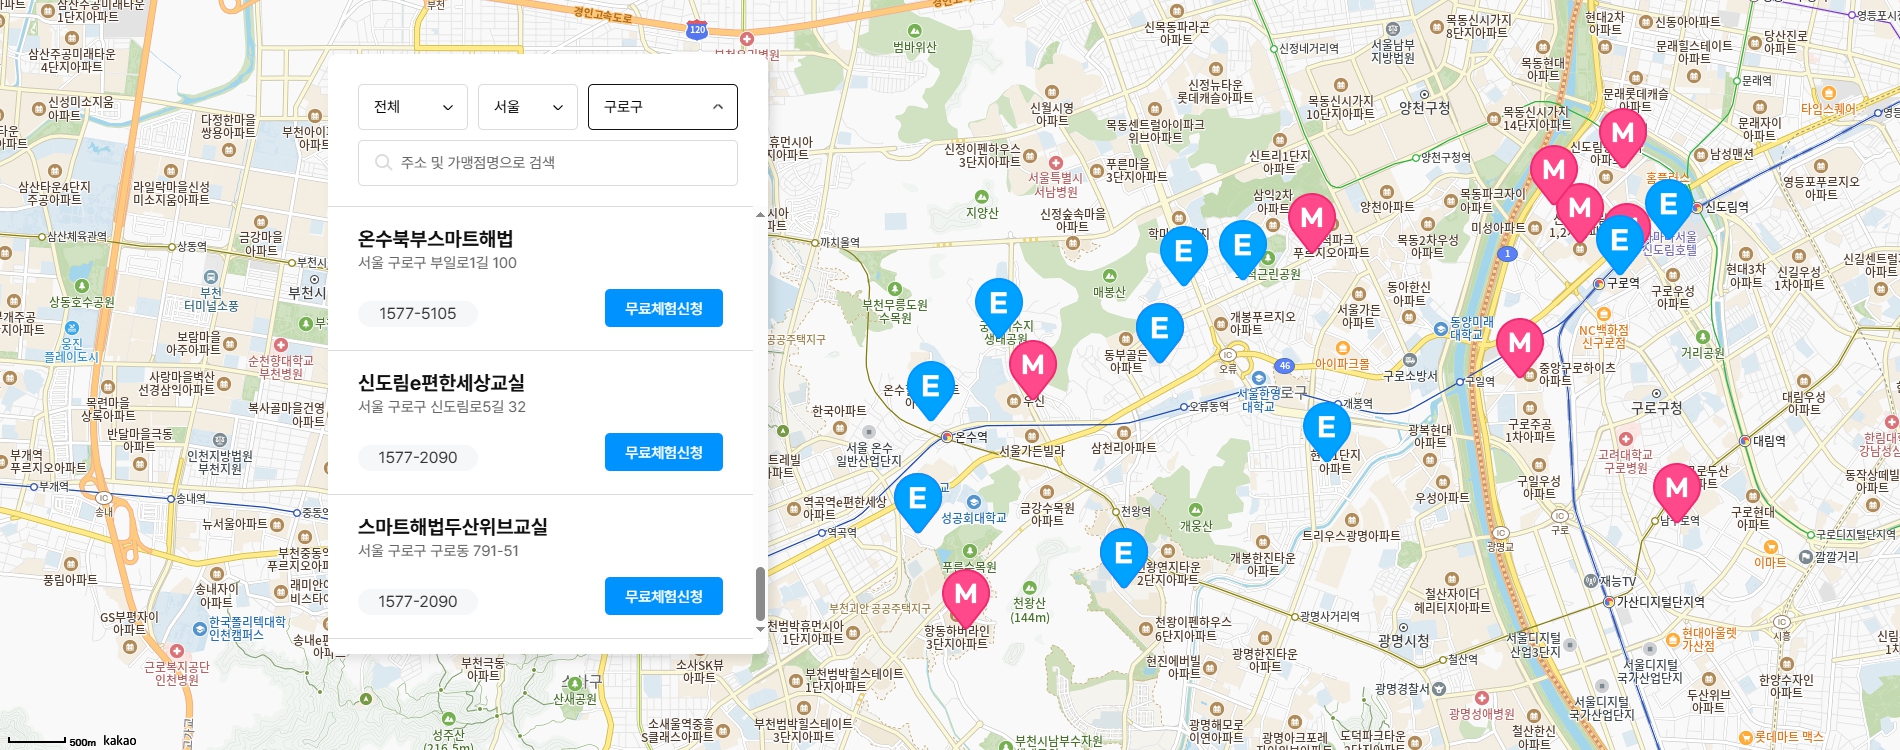Open the E marker near 천왕연지타운 2단지아파트
This screenshot has width=1900, height=750.
1123,553
